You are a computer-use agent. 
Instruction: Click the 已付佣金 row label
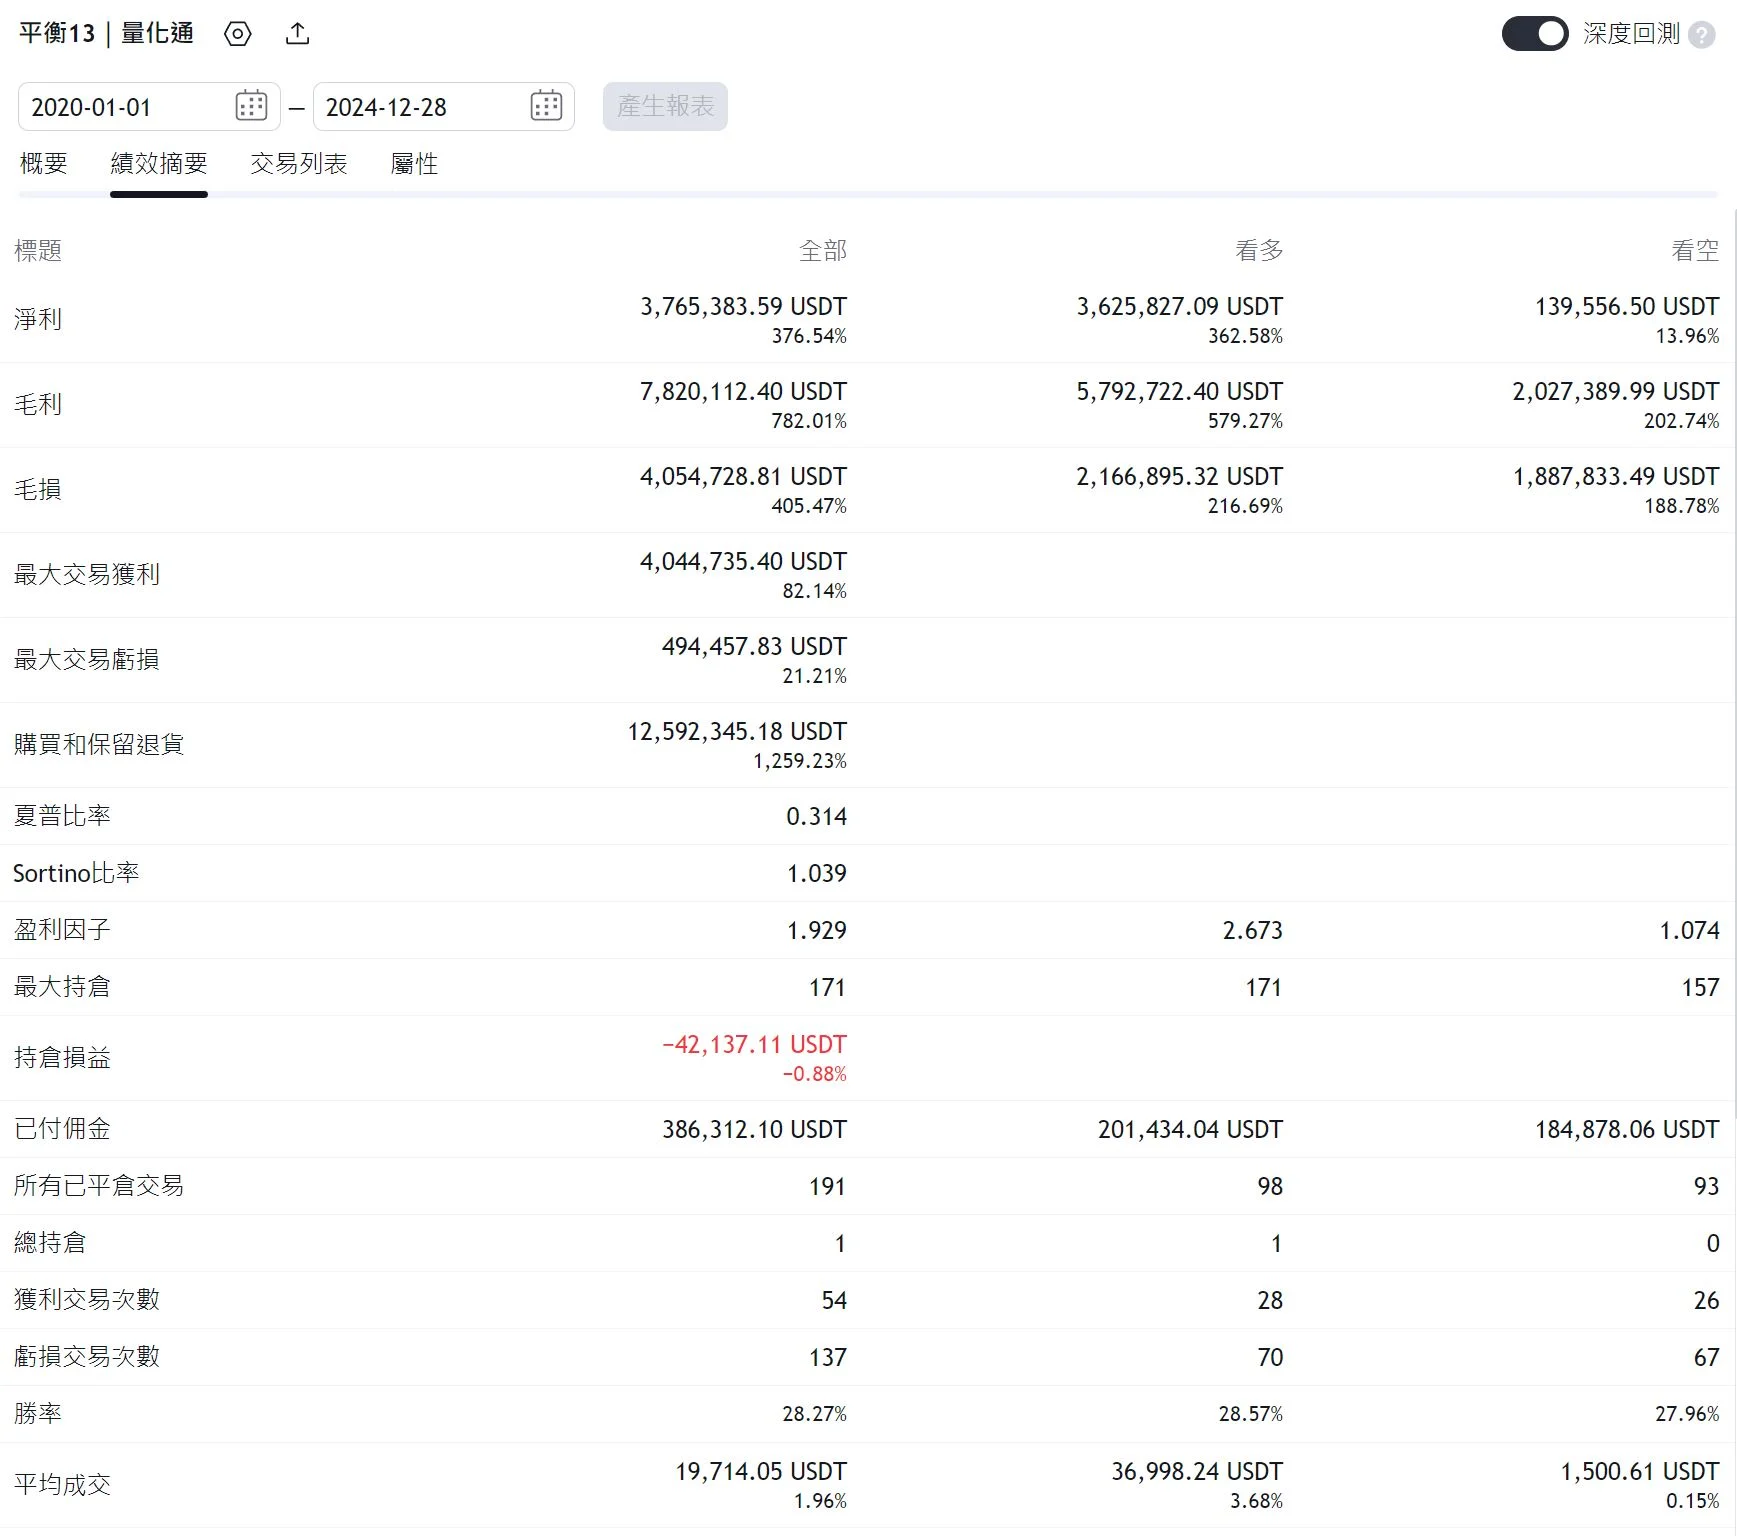pos(62,1129)
